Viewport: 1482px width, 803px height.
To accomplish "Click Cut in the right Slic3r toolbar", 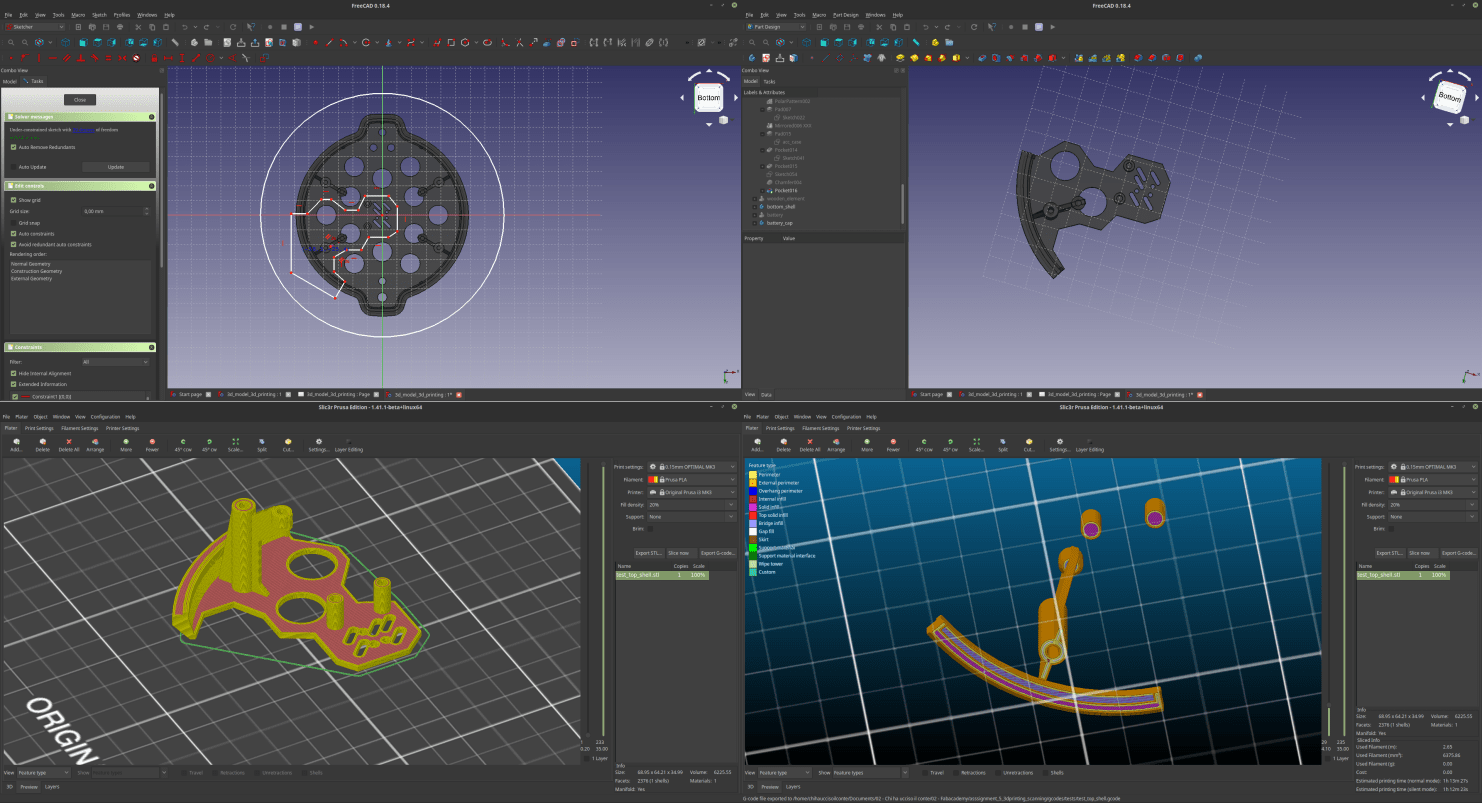I will 1028,445.
